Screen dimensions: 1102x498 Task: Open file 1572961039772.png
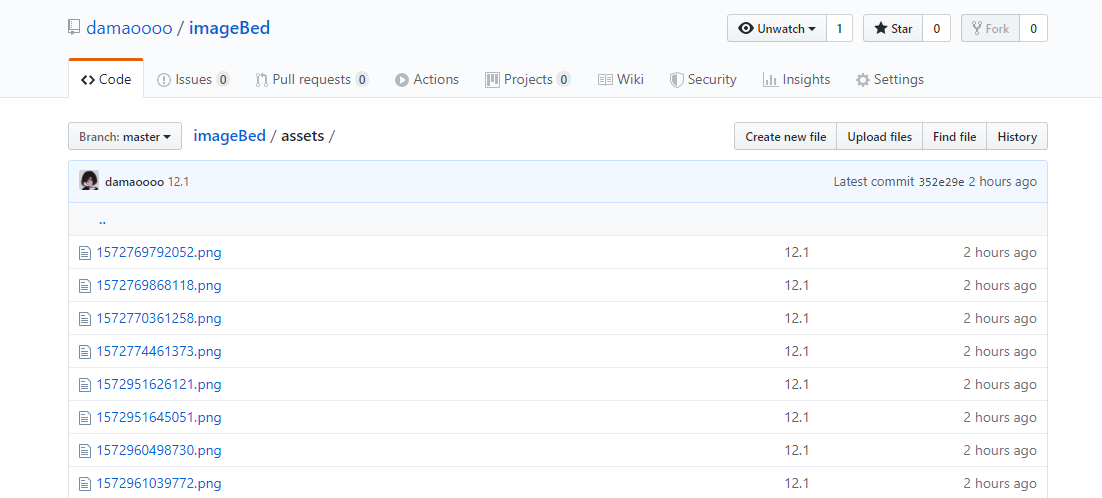pos(159,483)
